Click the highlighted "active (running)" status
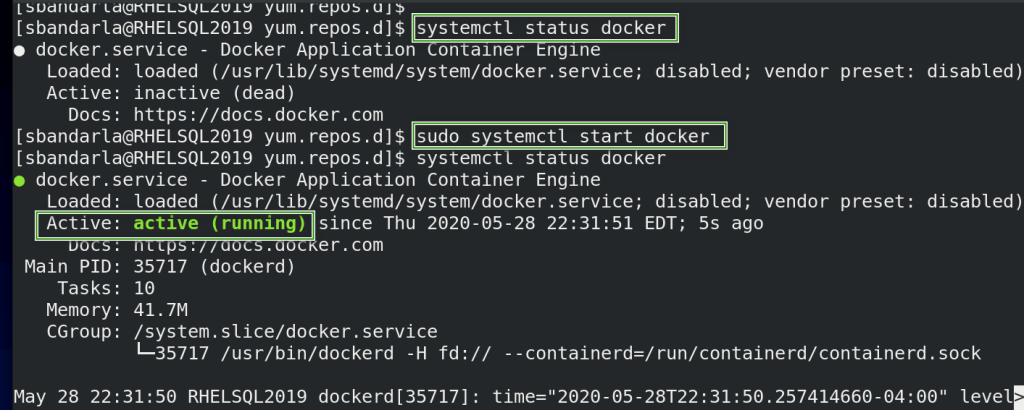Image resolution: width=1024 pixels, height=410 pixels. 220,224
